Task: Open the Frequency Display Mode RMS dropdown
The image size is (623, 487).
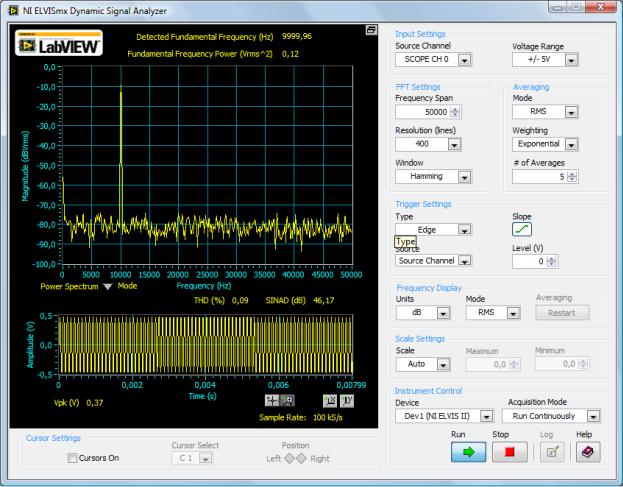Action: [x=493, y=313]
